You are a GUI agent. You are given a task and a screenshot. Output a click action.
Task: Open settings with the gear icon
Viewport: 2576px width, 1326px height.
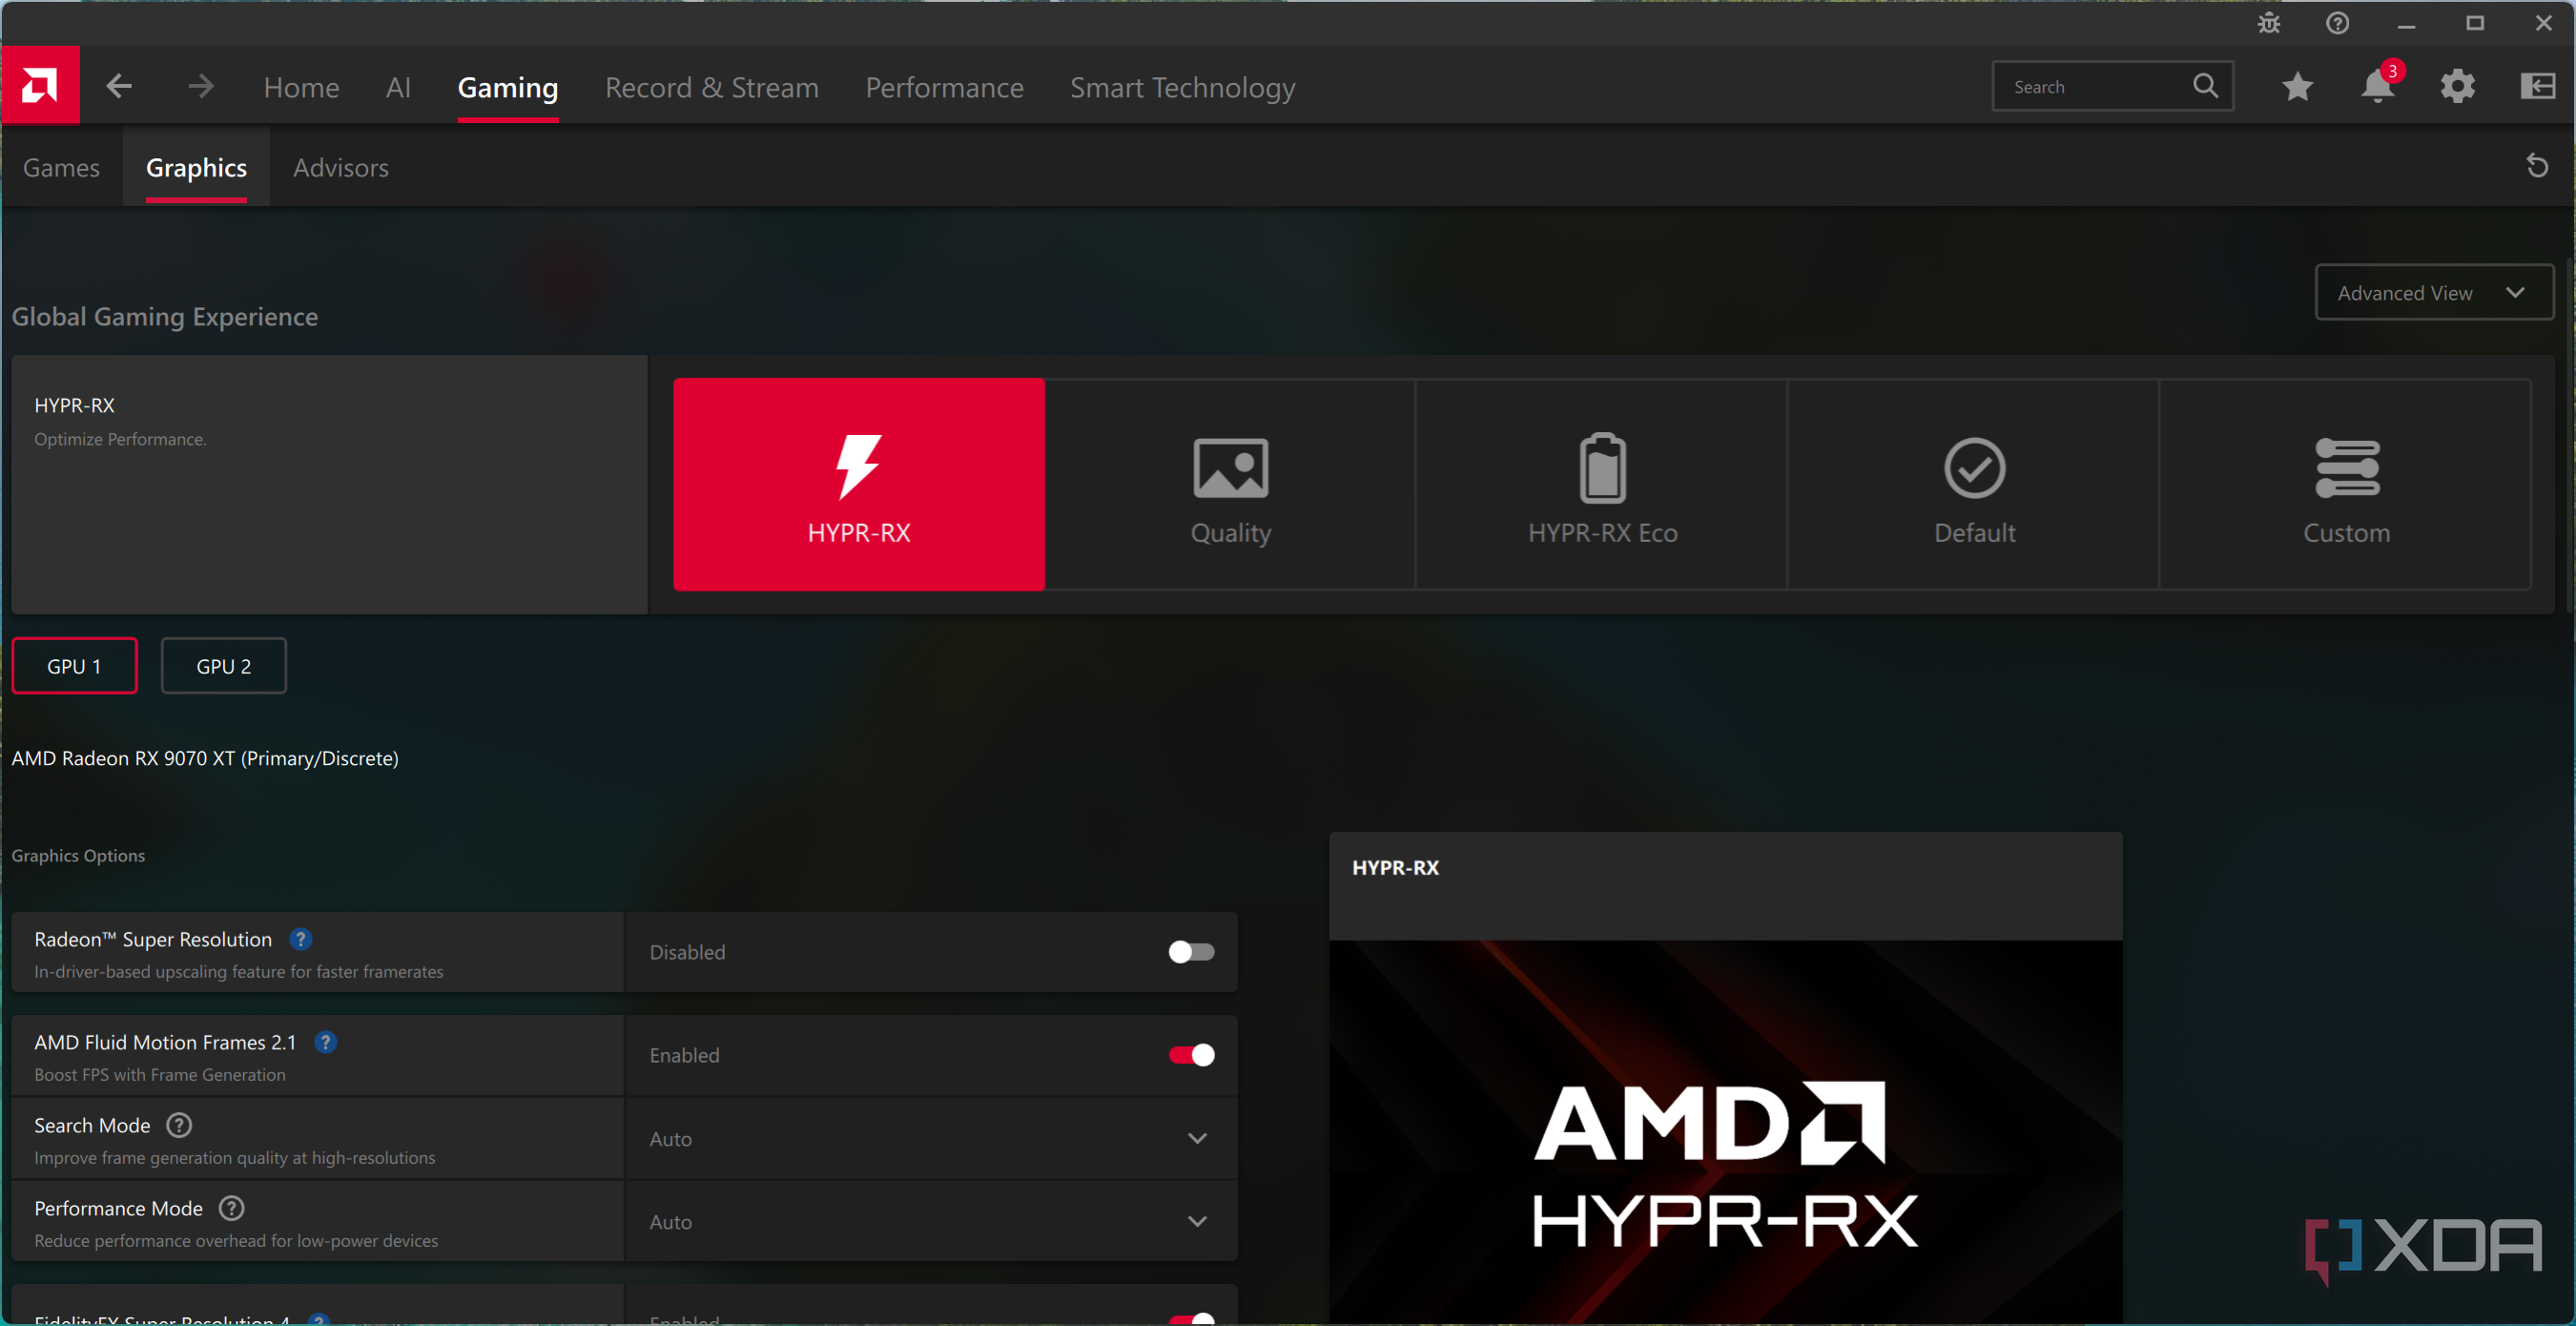[x=2457, y=87]
